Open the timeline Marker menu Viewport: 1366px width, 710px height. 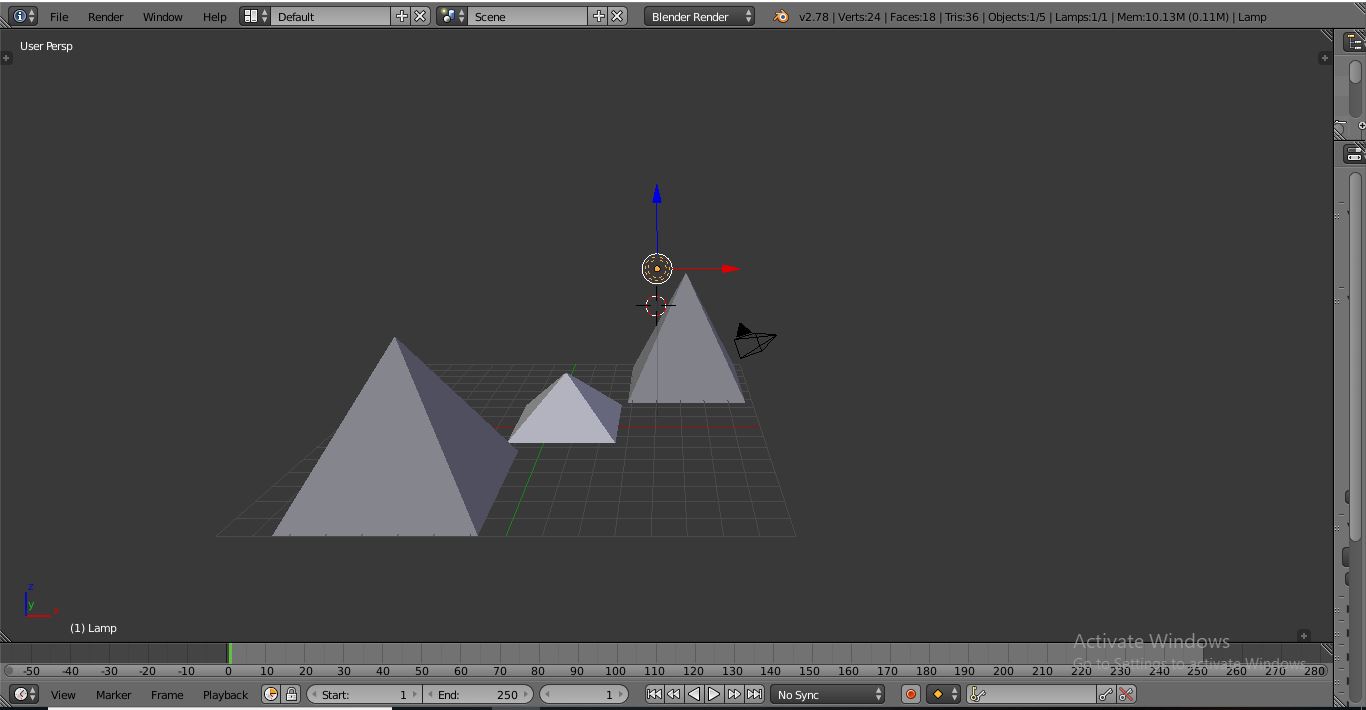113,695
